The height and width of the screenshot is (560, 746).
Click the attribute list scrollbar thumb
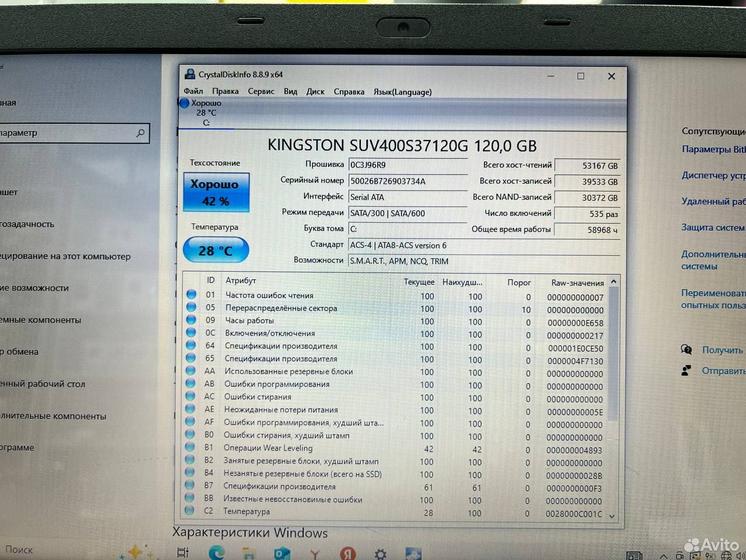pyautogui.click(x=613, y=353)
